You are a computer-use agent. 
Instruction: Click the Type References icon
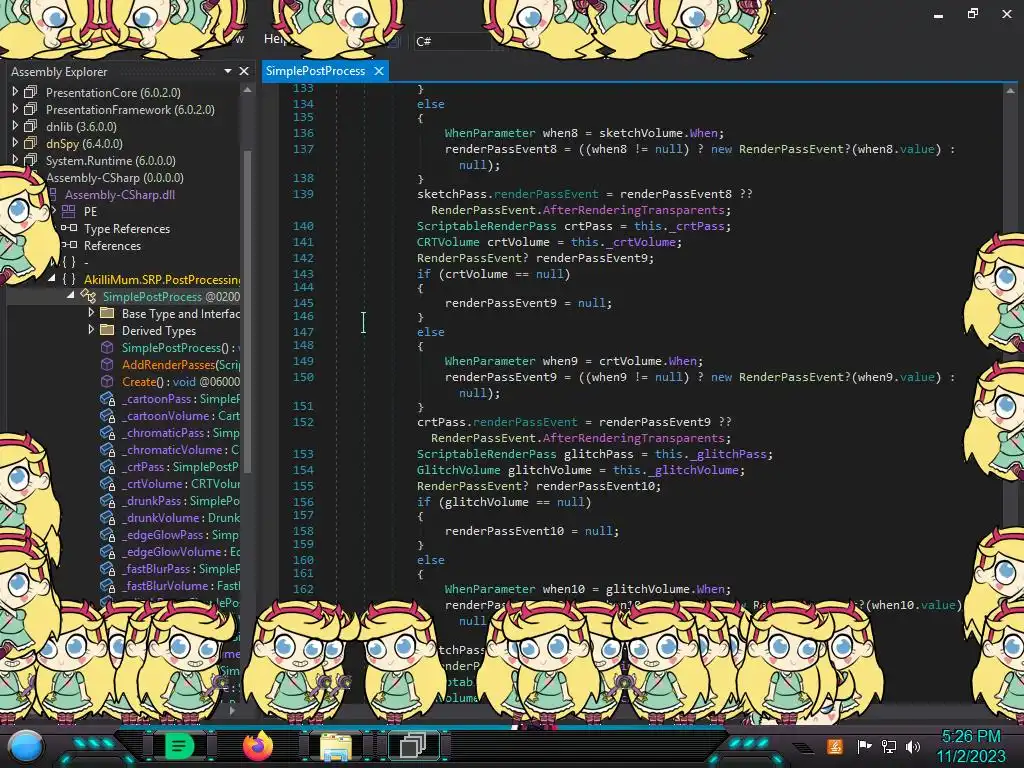click(69, 228)
